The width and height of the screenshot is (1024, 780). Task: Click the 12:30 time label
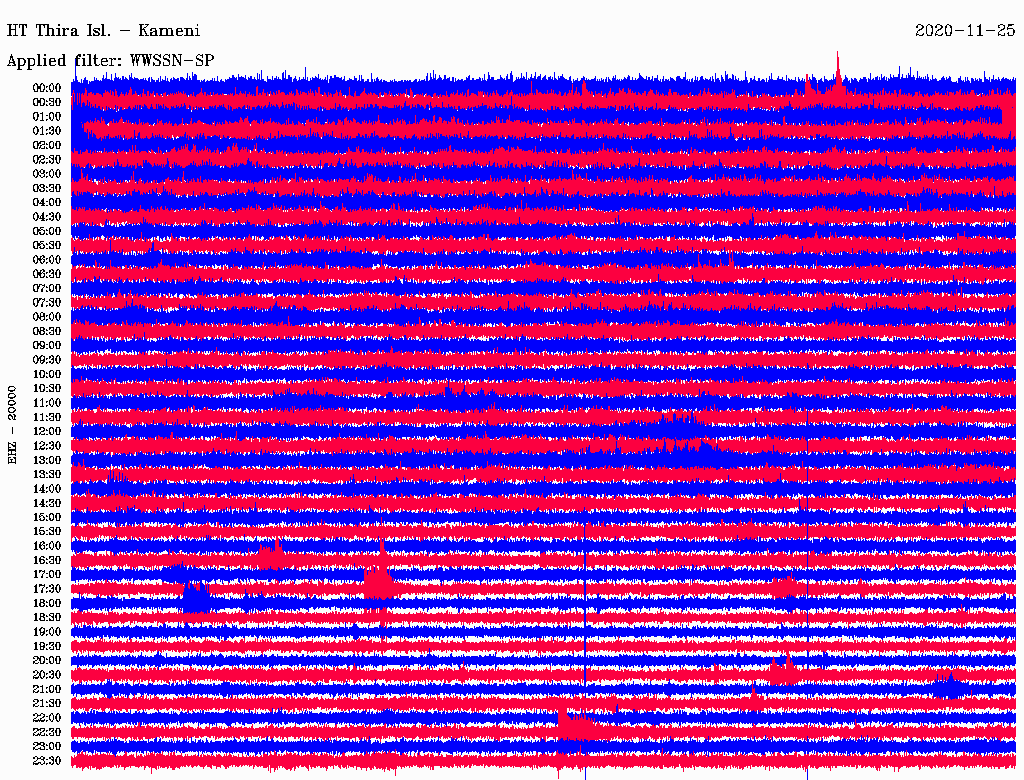click(47, 446)
